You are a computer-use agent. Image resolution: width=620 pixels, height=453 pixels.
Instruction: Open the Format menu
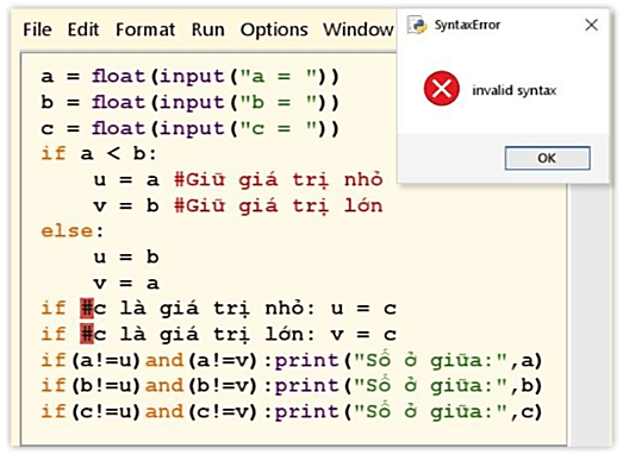[146, 29]
